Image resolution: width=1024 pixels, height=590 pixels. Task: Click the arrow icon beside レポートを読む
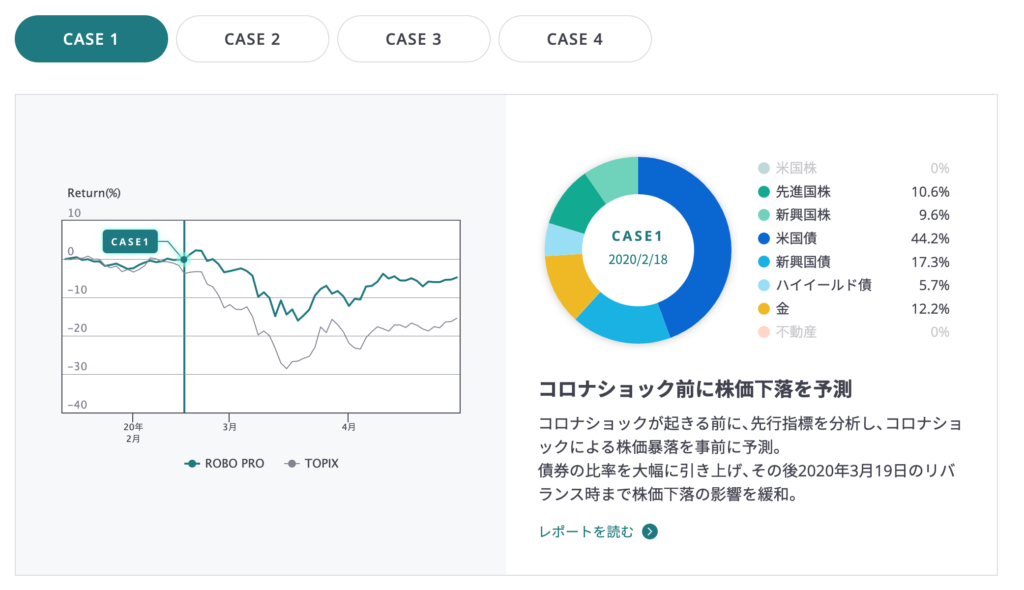(650, 532)
